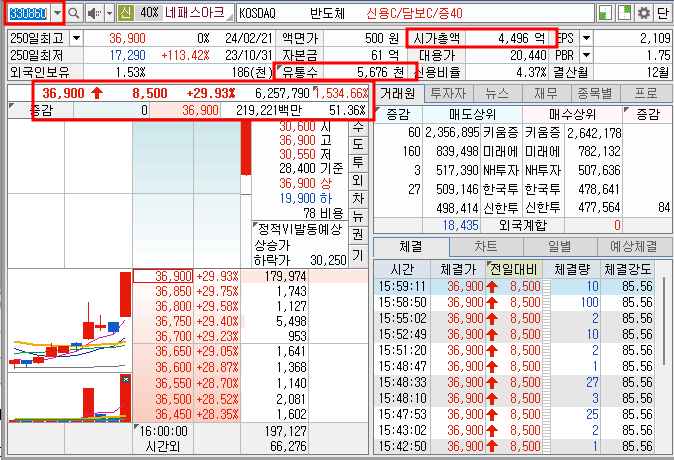Click the volume bar mini chart
Screen dimensions: 674x460
tap(70, 398)
